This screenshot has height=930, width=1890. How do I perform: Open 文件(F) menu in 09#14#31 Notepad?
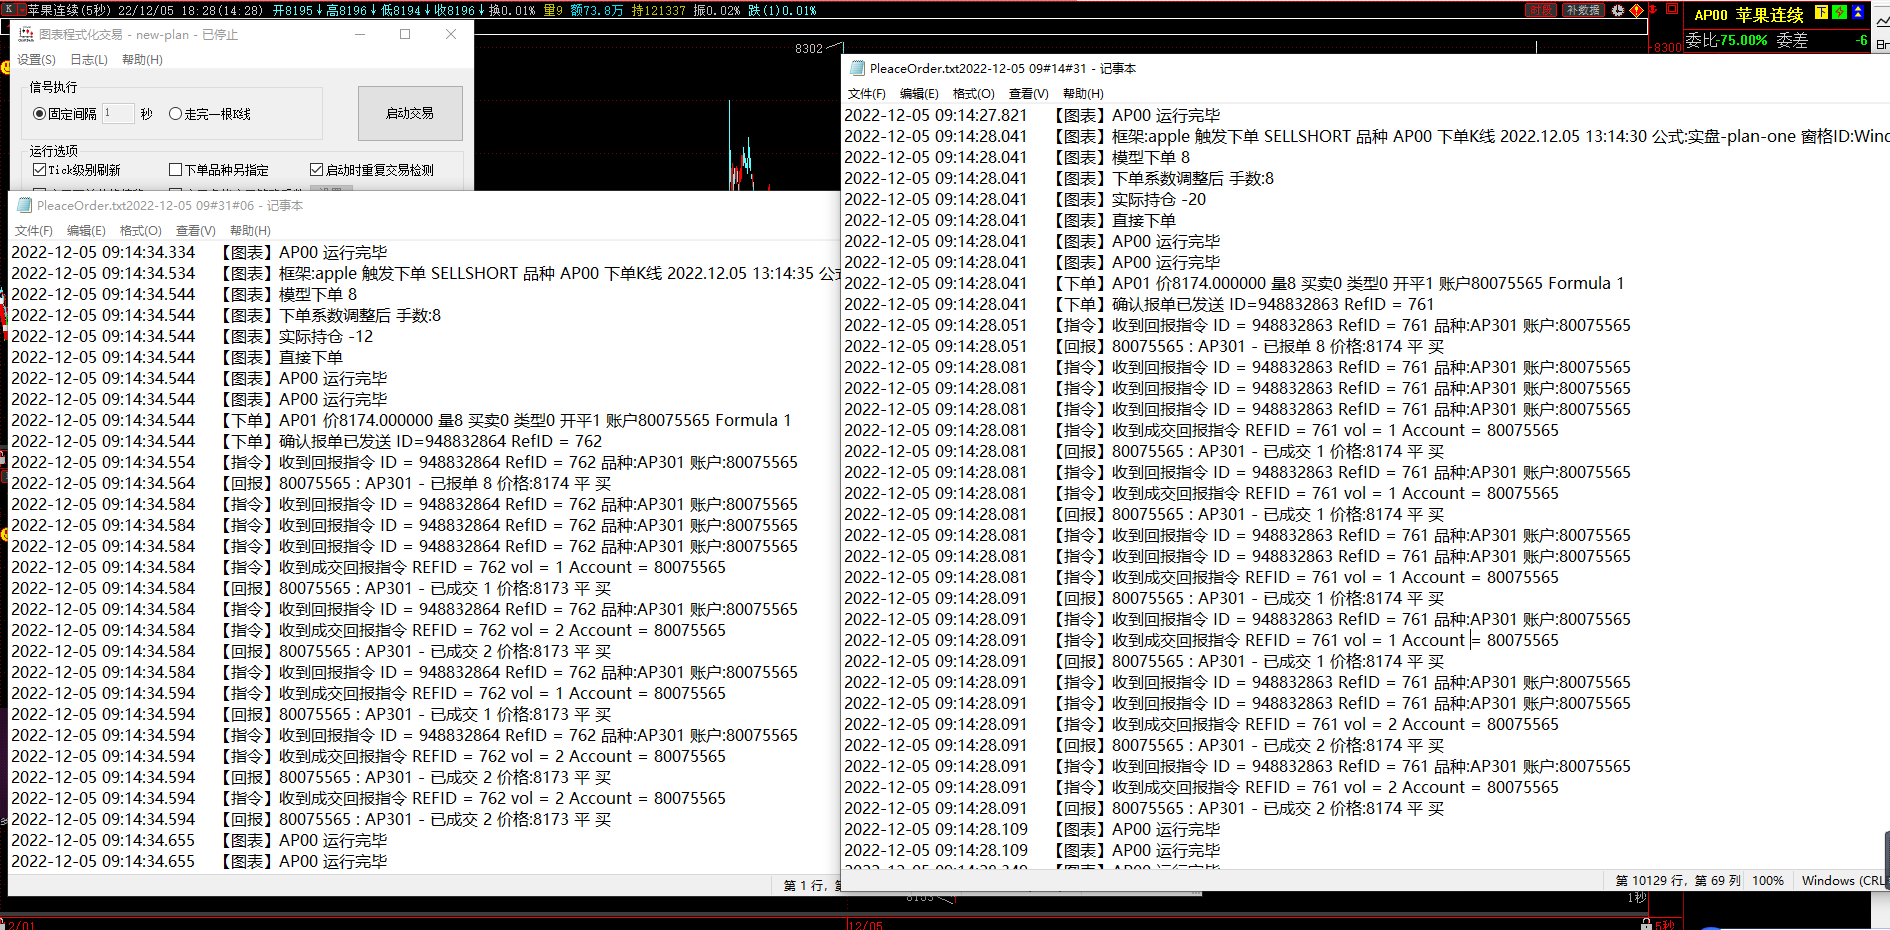coord(867,94)
